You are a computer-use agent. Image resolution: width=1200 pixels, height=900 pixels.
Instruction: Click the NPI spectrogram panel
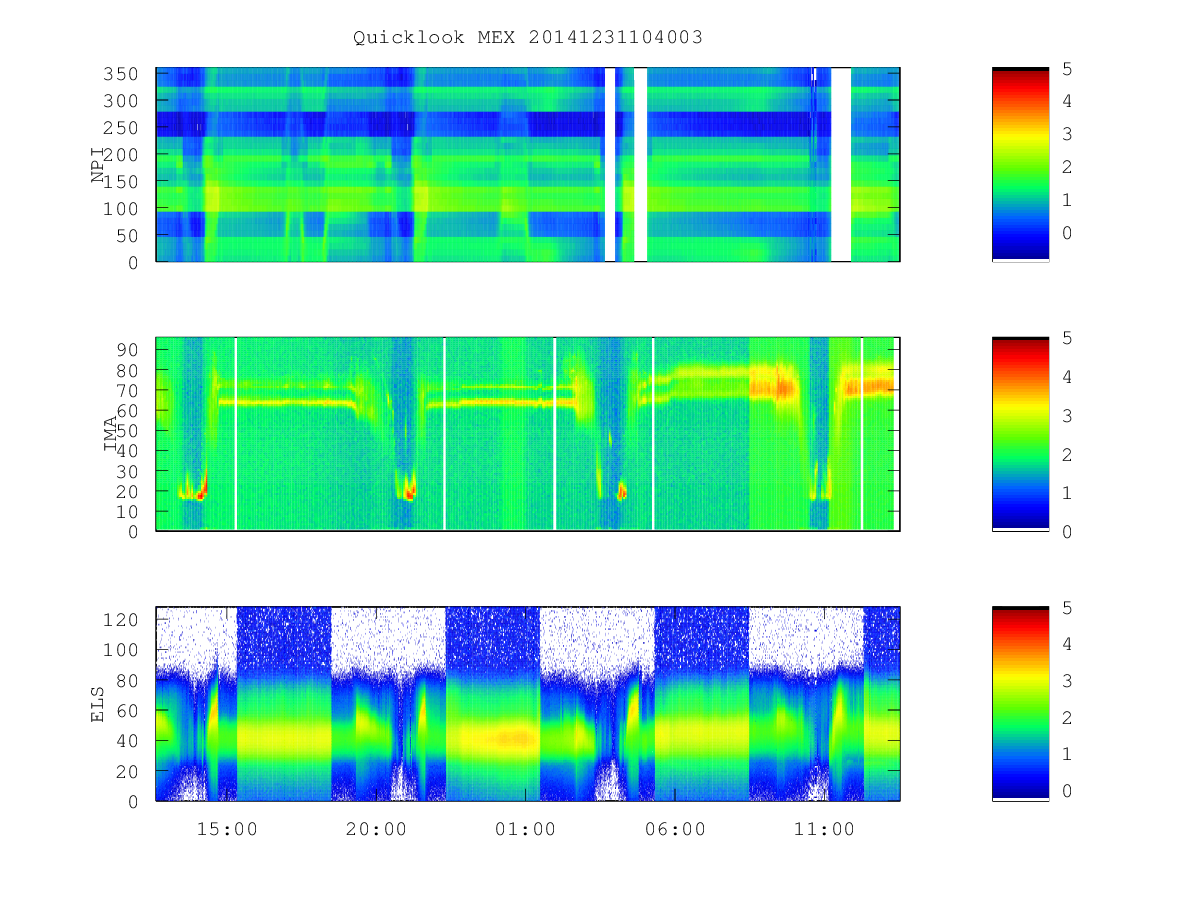tap(528, 164)
